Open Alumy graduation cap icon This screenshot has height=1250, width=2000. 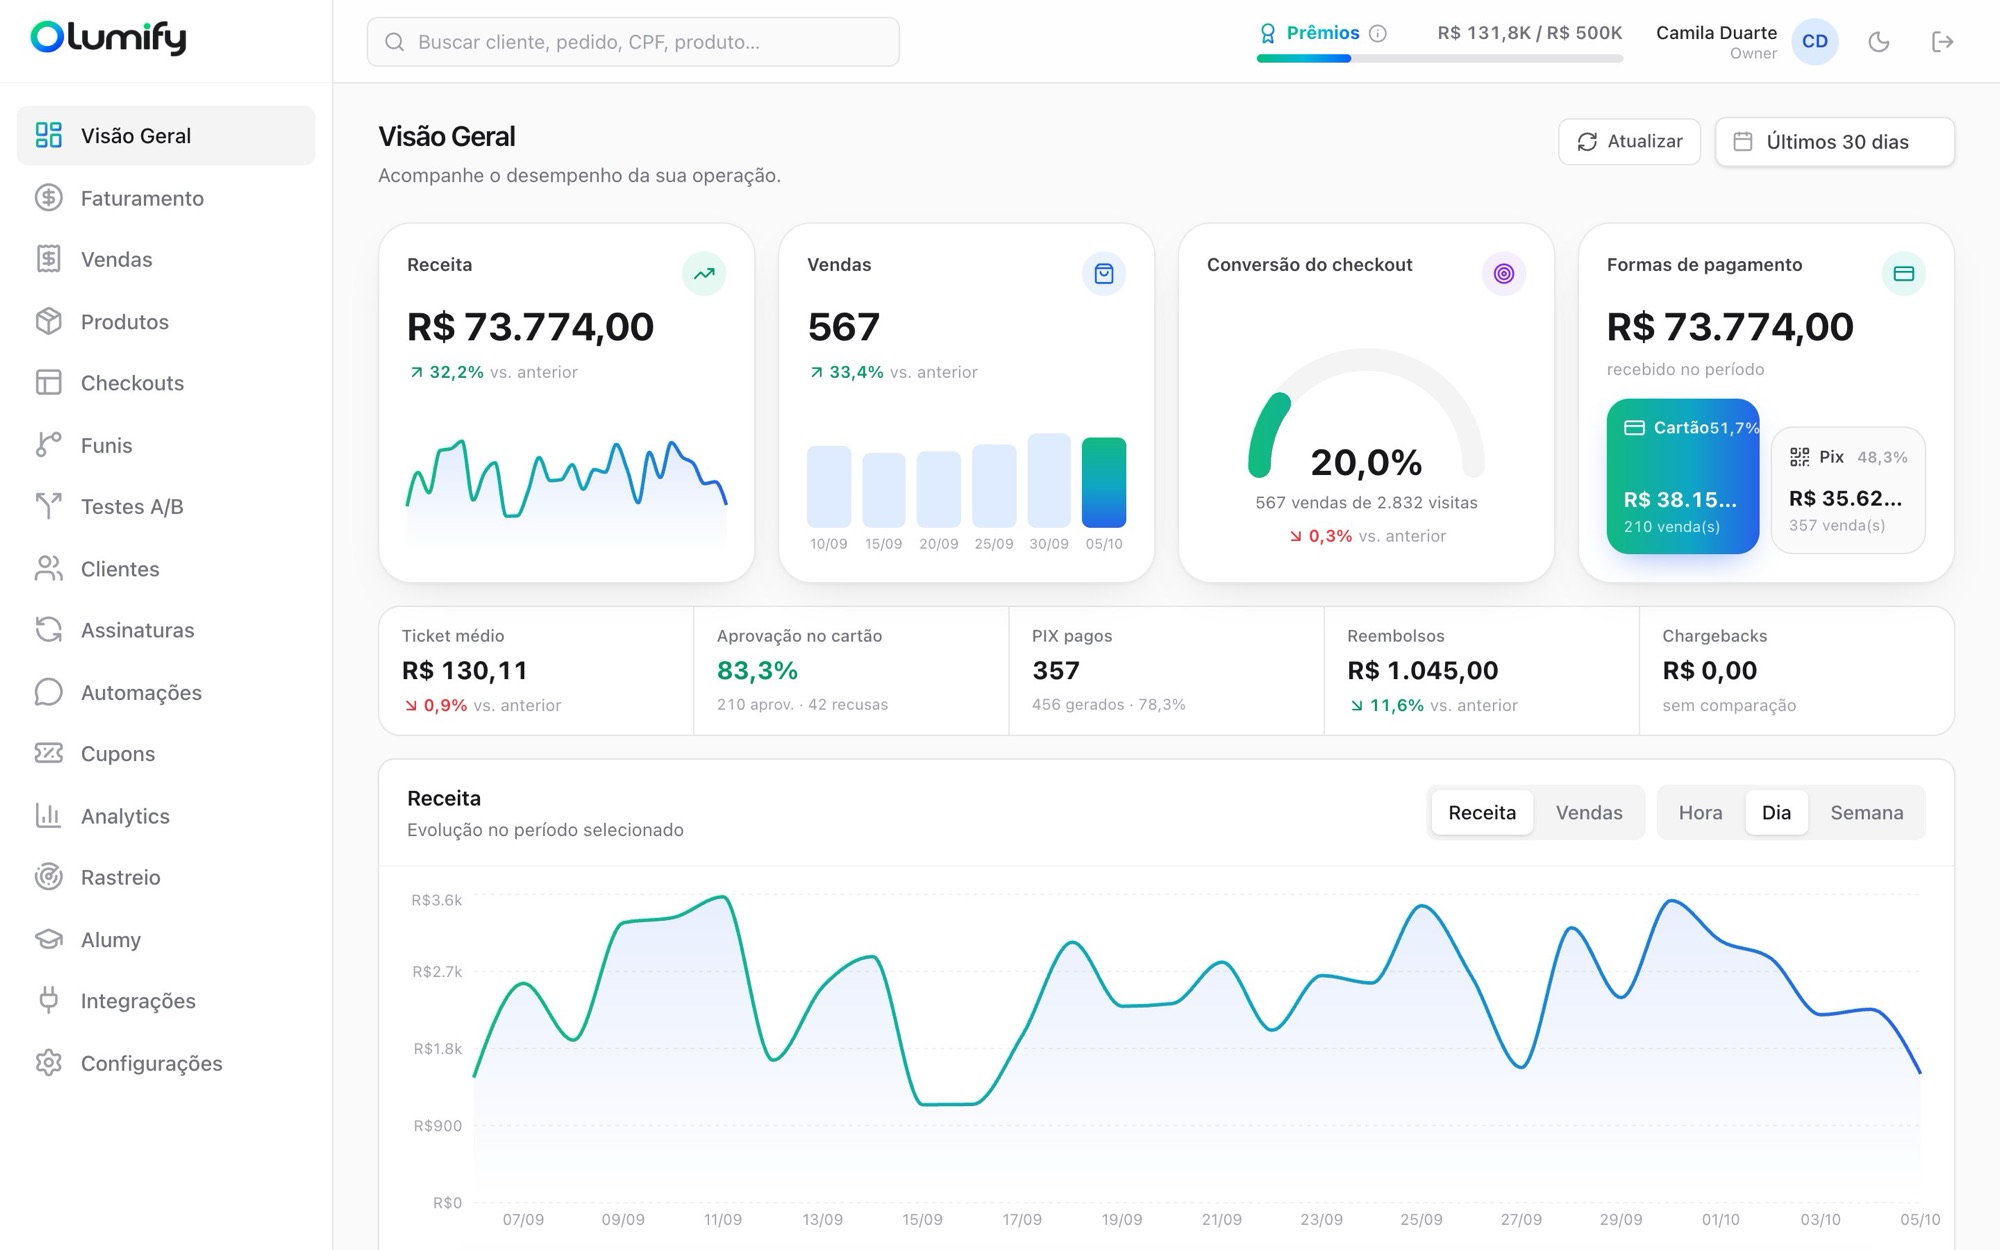[48, 939]
